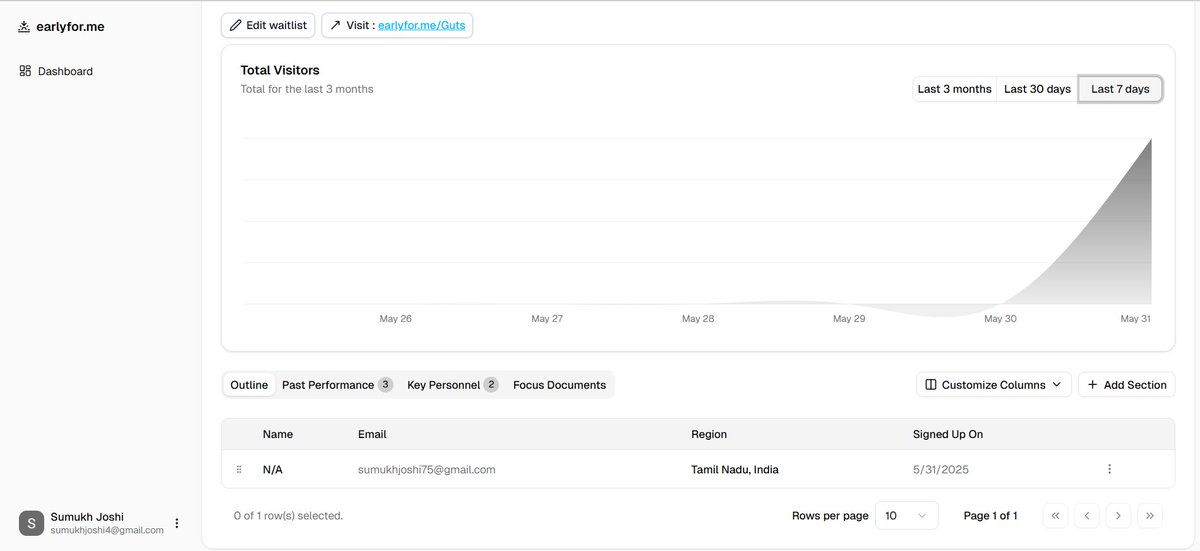
Task: Click the Tamil Nadu, India region cell
Action: tap(735, 469)
